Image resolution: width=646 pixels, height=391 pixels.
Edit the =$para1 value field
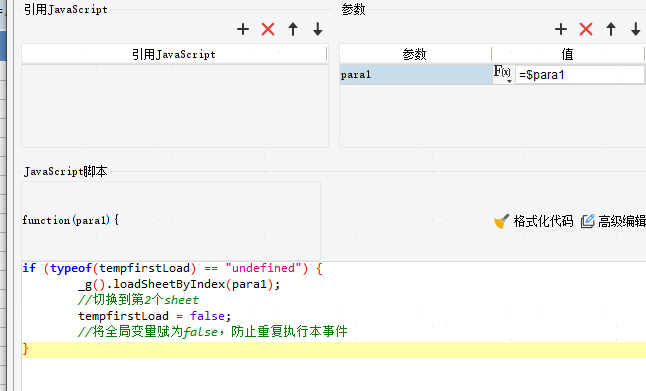point(580,75)
